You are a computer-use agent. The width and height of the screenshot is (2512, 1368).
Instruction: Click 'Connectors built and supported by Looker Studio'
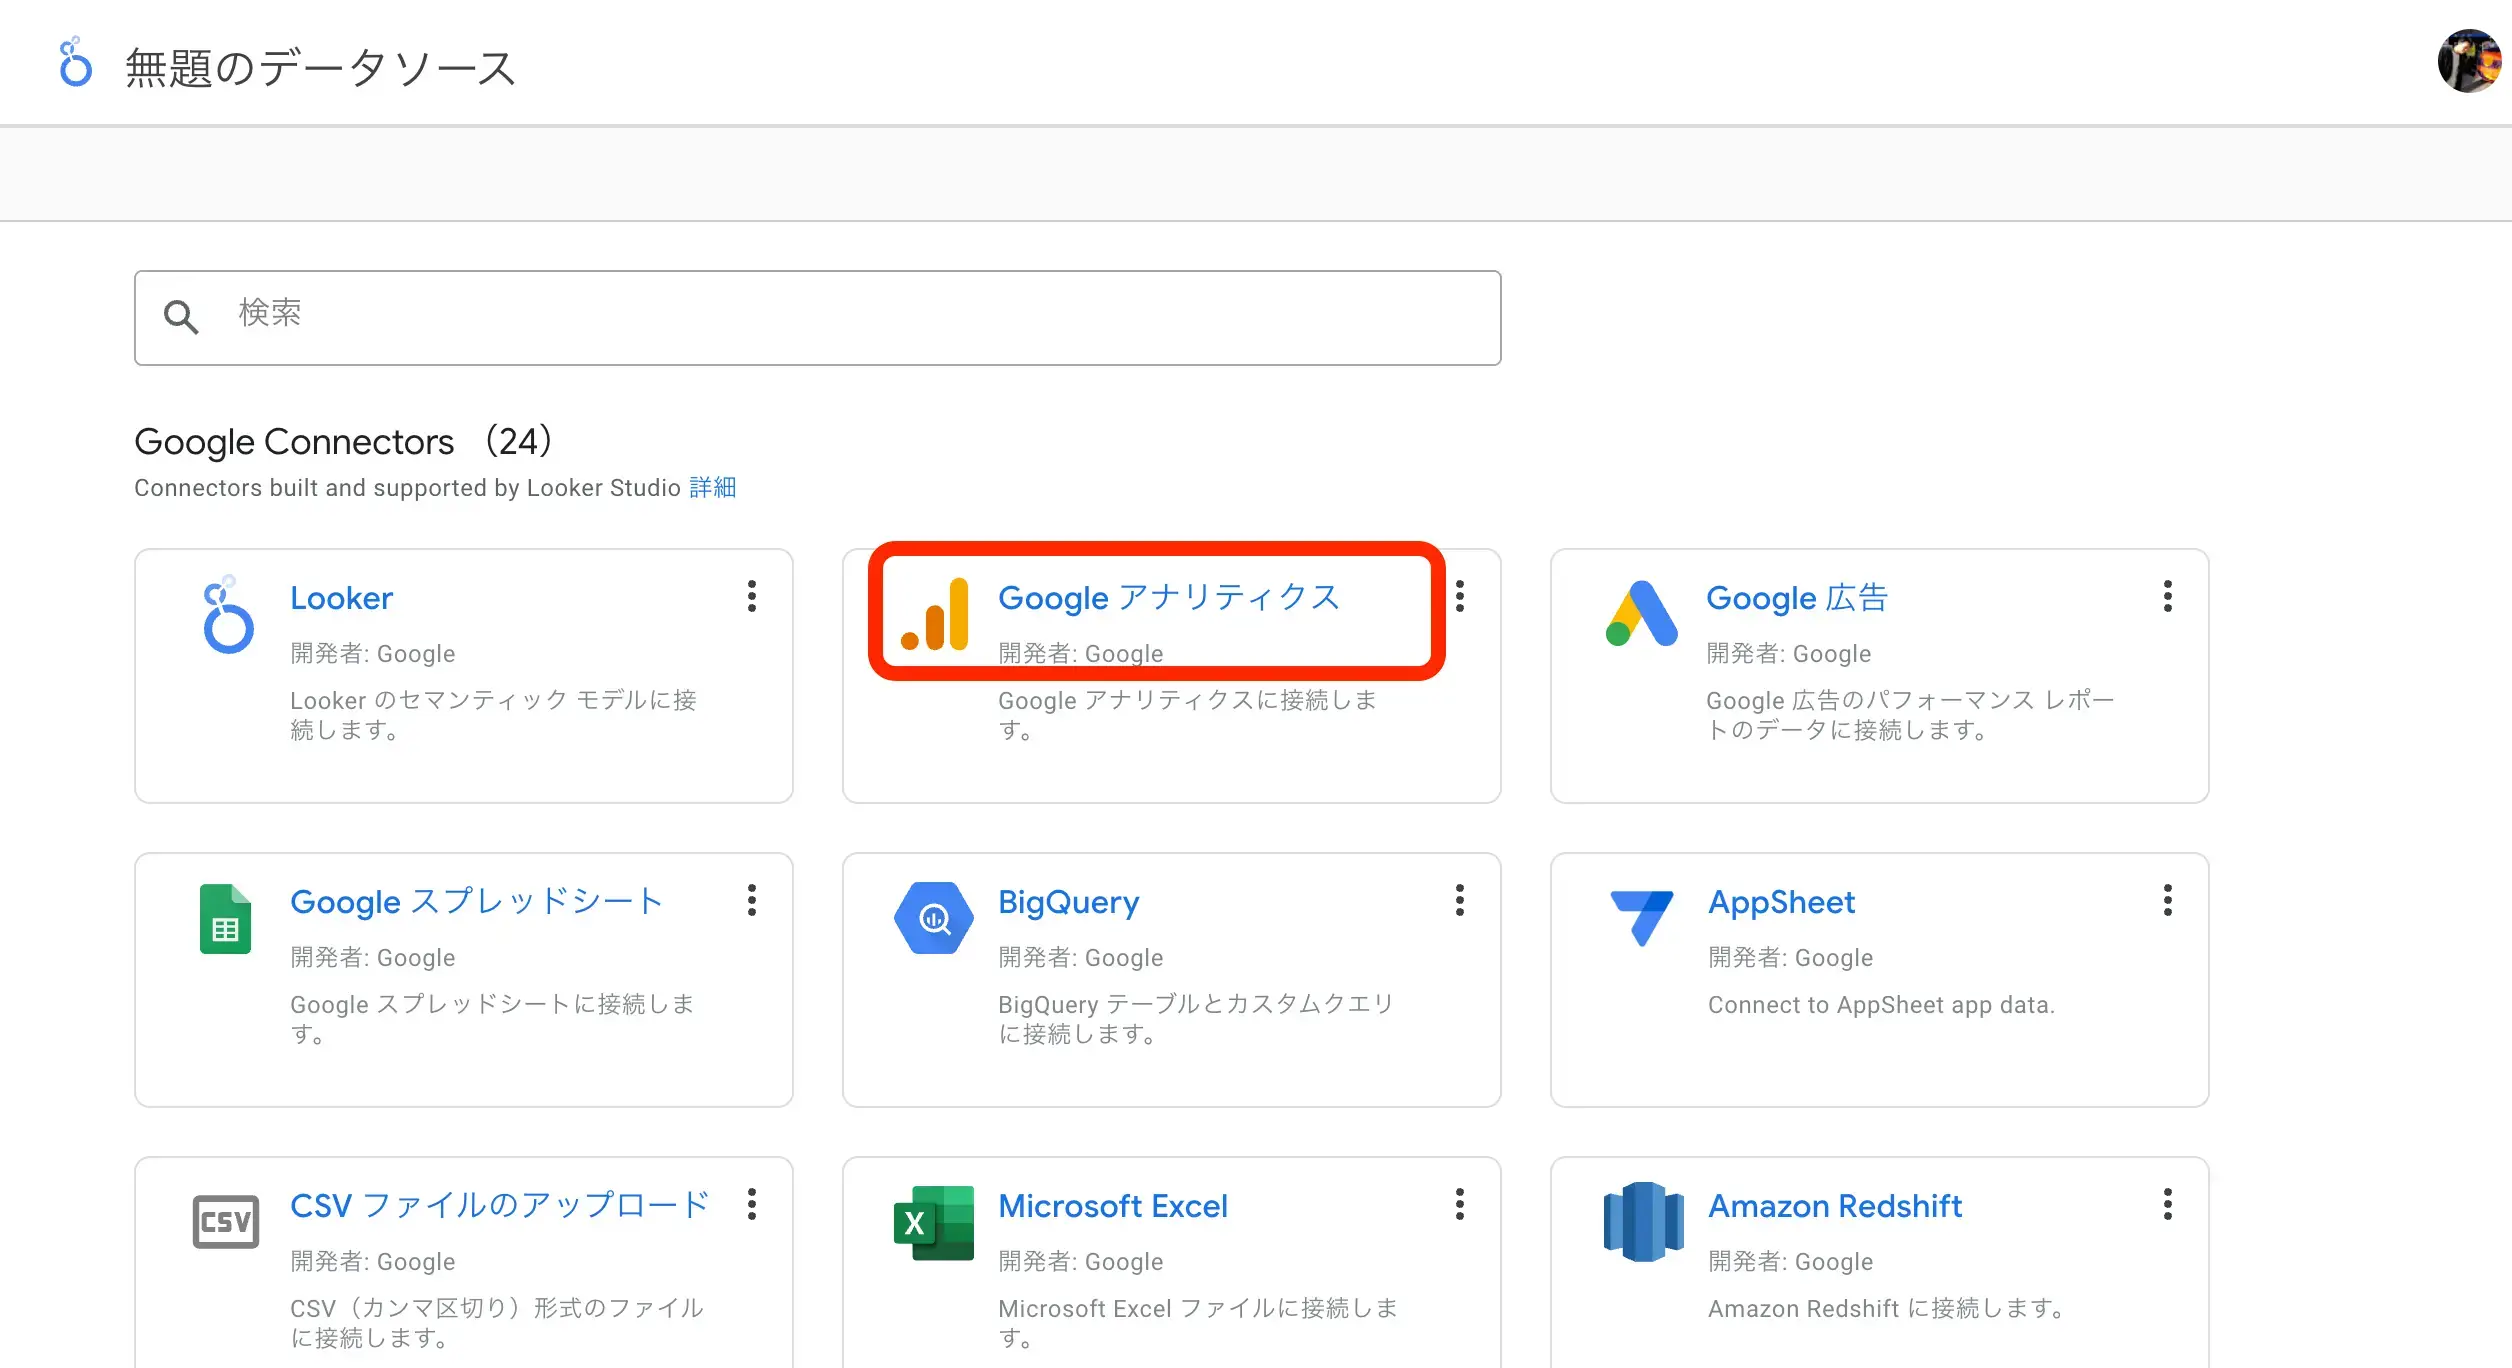(407, 487)
